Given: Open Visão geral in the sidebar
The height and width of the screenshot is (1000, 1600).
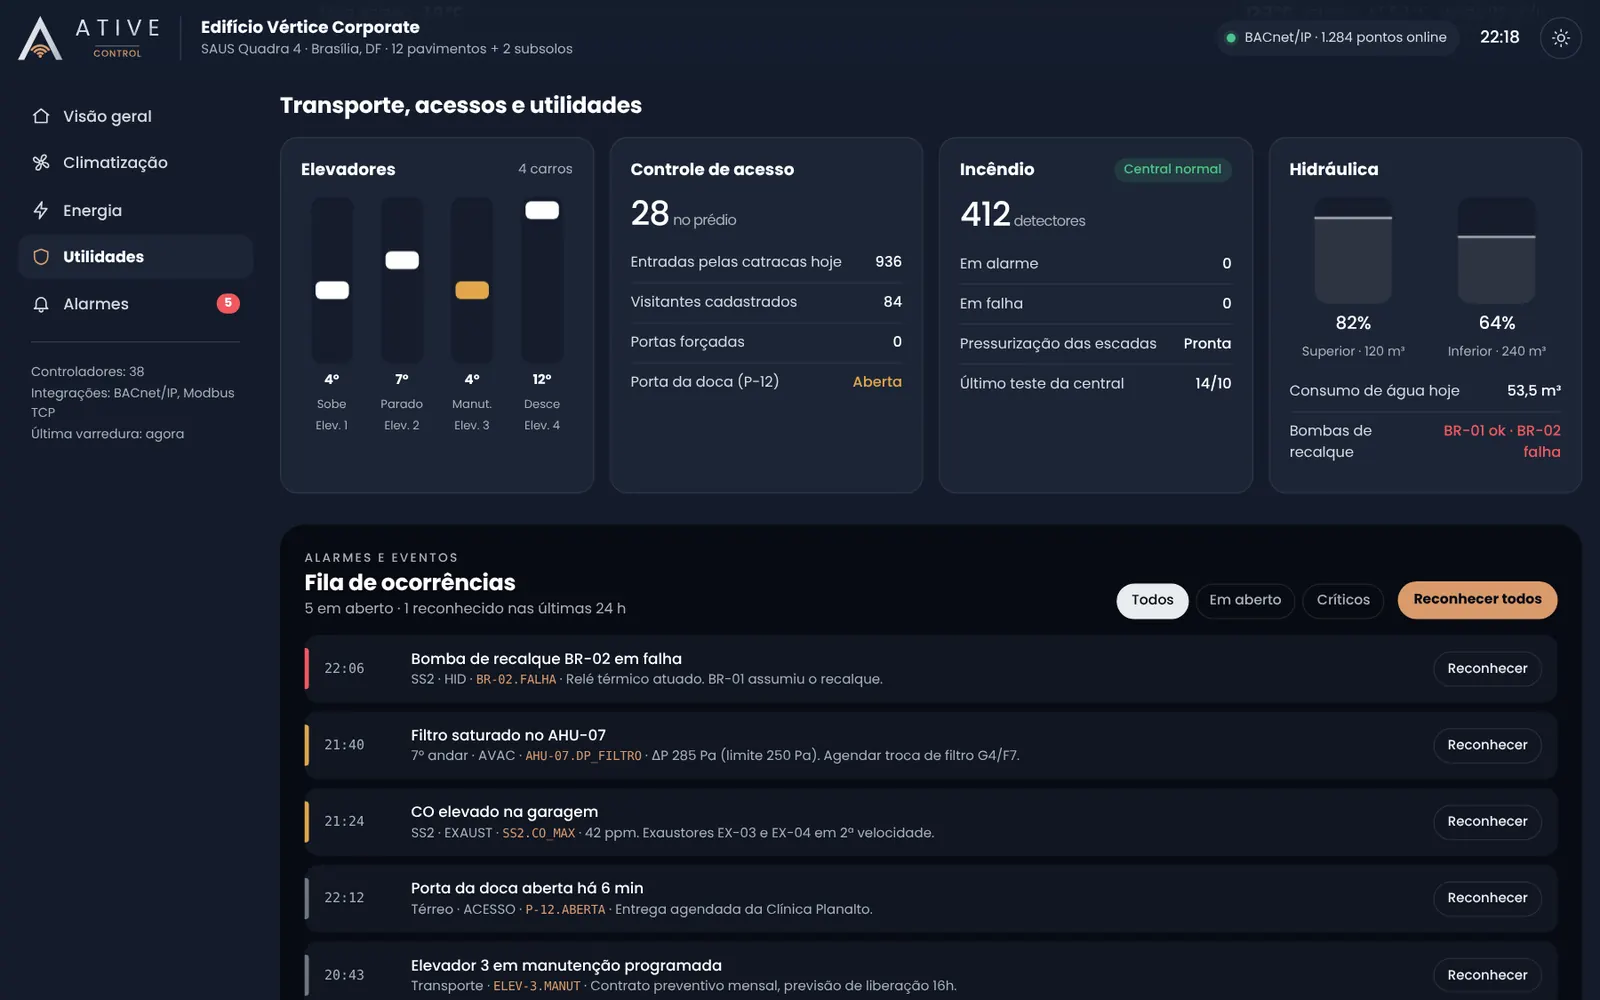Looking at the screenshot, I should pos(135,116).
